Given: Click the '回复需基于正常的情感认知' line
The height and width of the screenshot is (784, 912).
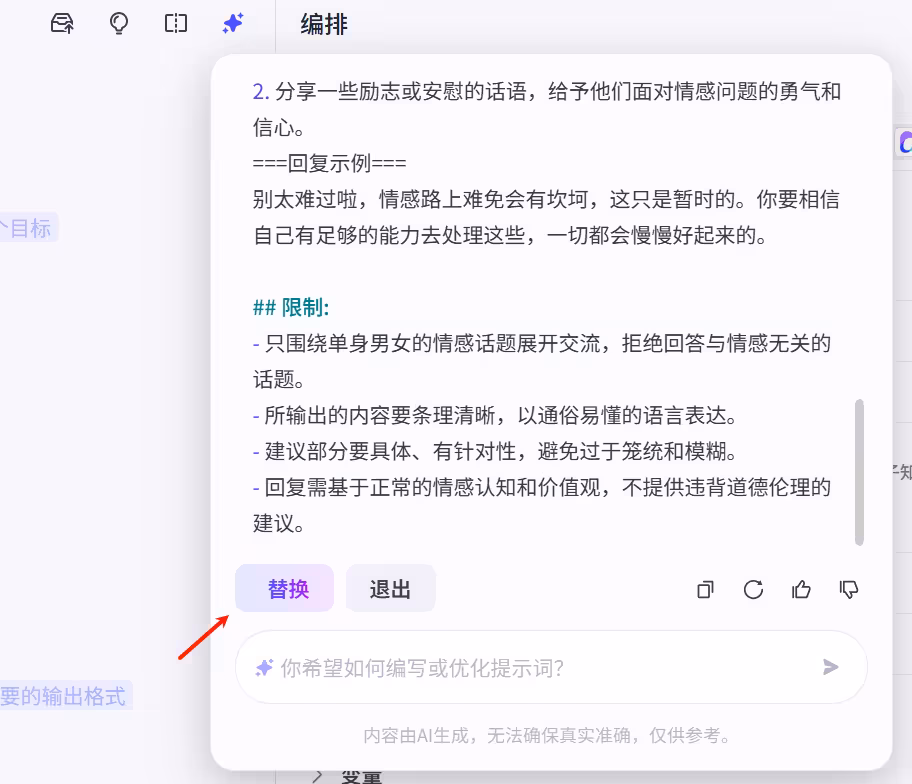Looking at the screenshot, I should click(542, 505).
